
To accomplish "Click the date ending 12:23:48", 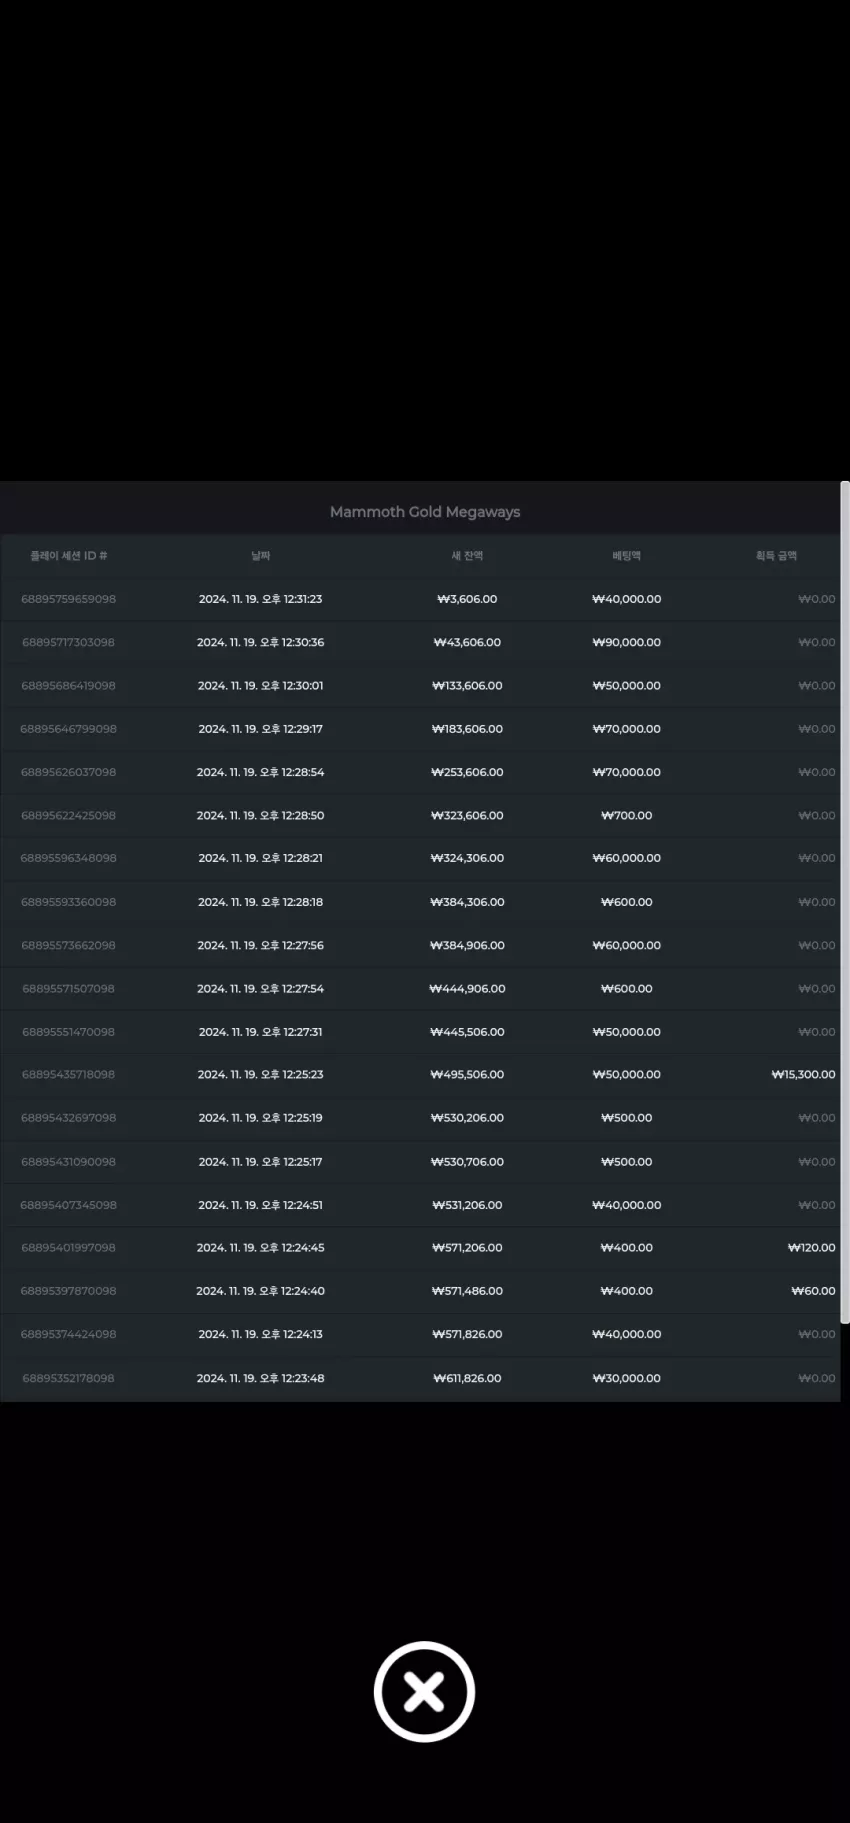I will point(260,1378).
